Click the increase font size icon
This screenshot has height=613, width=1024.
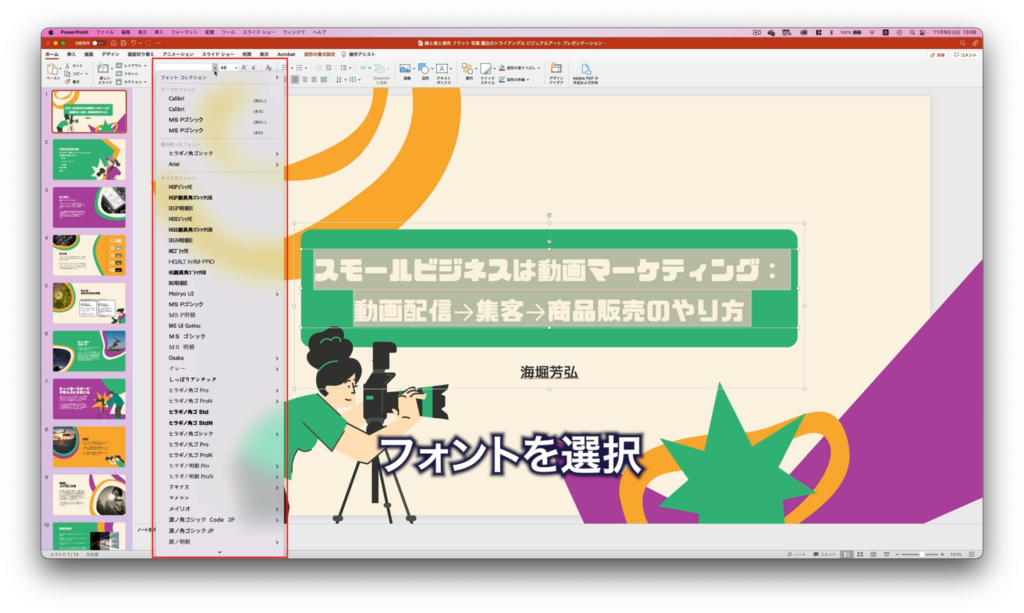[x=243, y=67]
